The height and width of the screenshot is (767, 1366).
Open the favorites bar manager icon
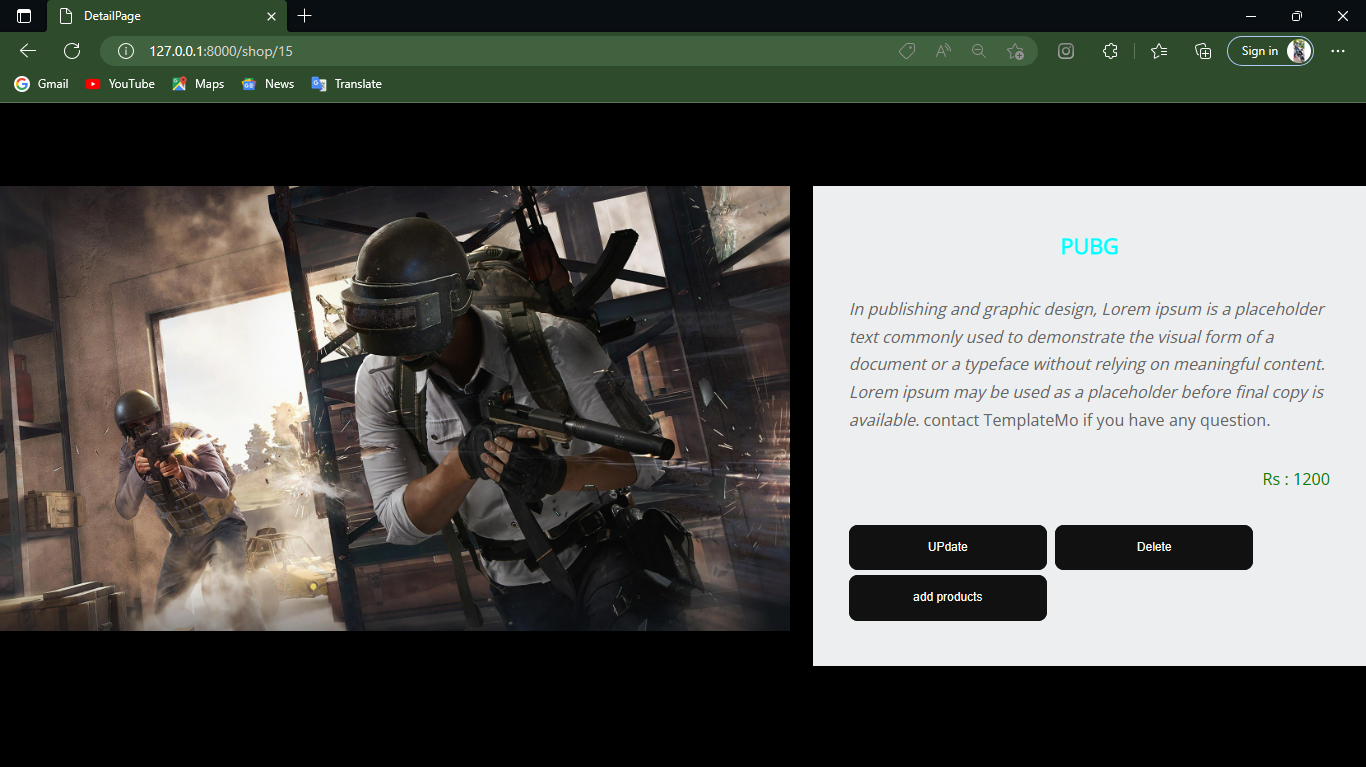point(1158,51)
